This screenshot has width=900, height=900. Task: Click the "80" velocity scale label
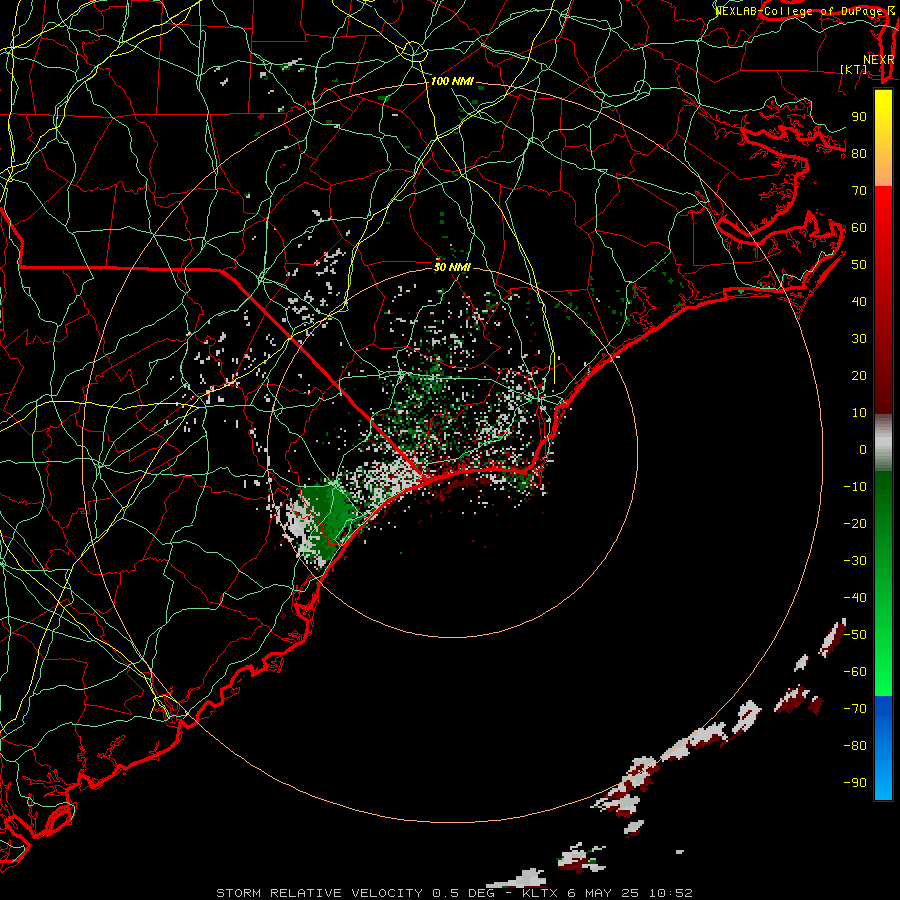tap(859, 153)
